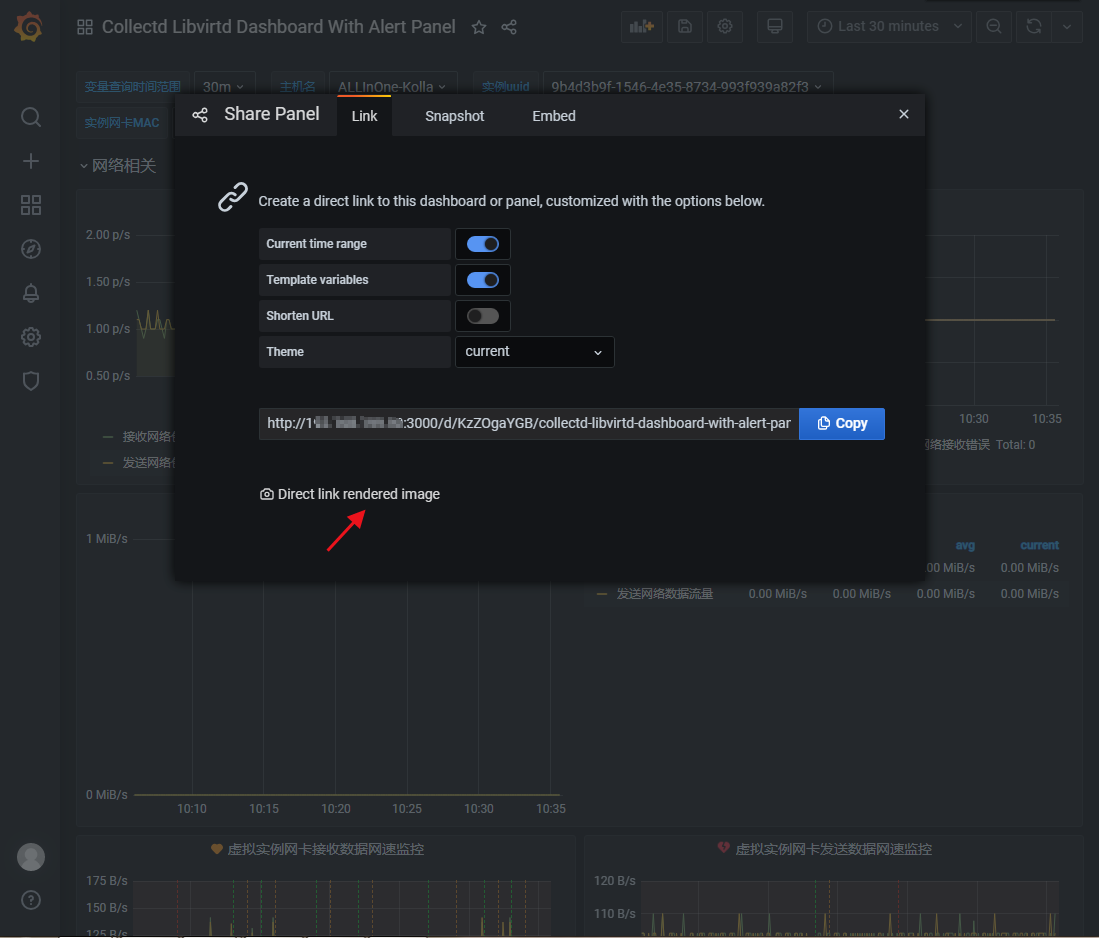The width and height of the screenshot is (1099, 938).
Task: Turn off the Template variables toggle
Action: tap(482, 279)
